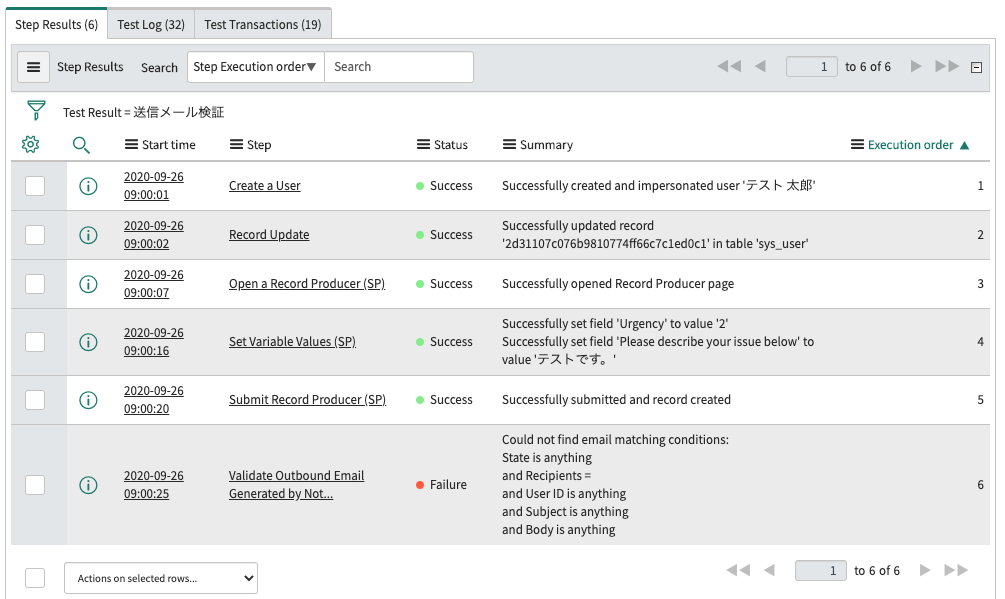Preview the failed email validation row info icon
Image resolution: width=1005 pixels, height=599 pixels.
[88, 485]
